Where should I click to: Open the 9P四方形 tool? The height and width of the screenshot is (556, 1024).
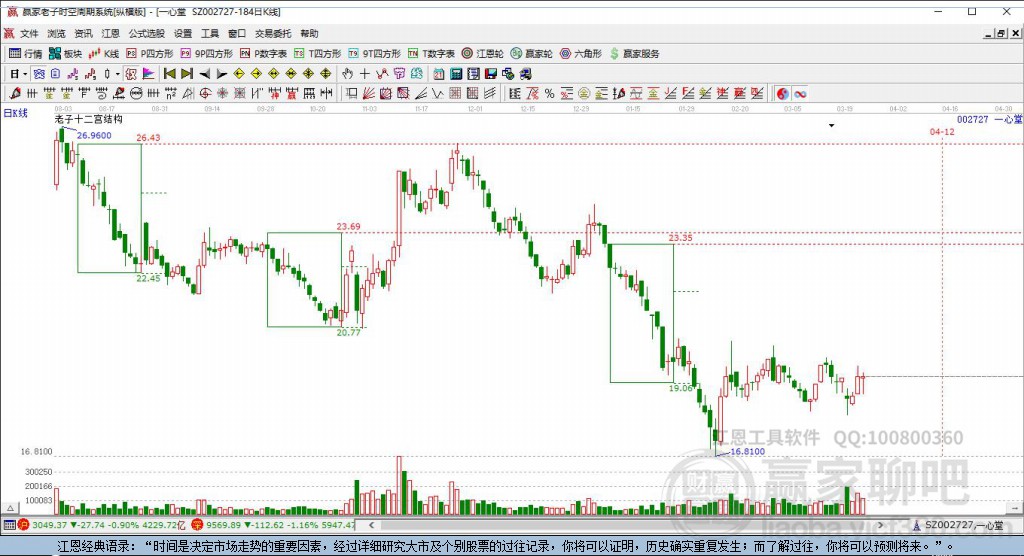point(206,54)
